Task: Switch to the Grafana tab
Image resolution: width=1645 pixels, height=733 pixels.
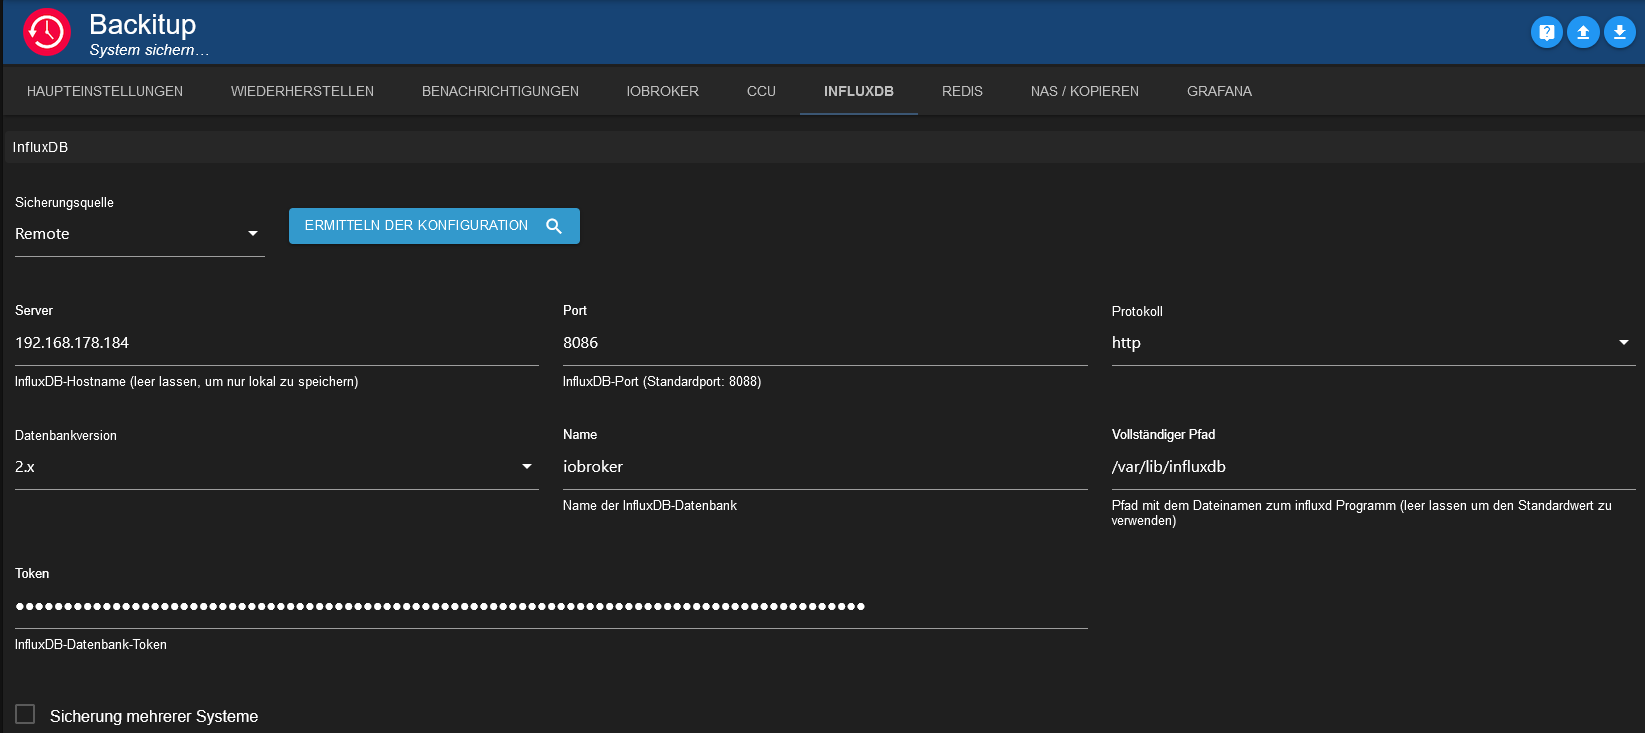Action: click(x=1219, y=91)
